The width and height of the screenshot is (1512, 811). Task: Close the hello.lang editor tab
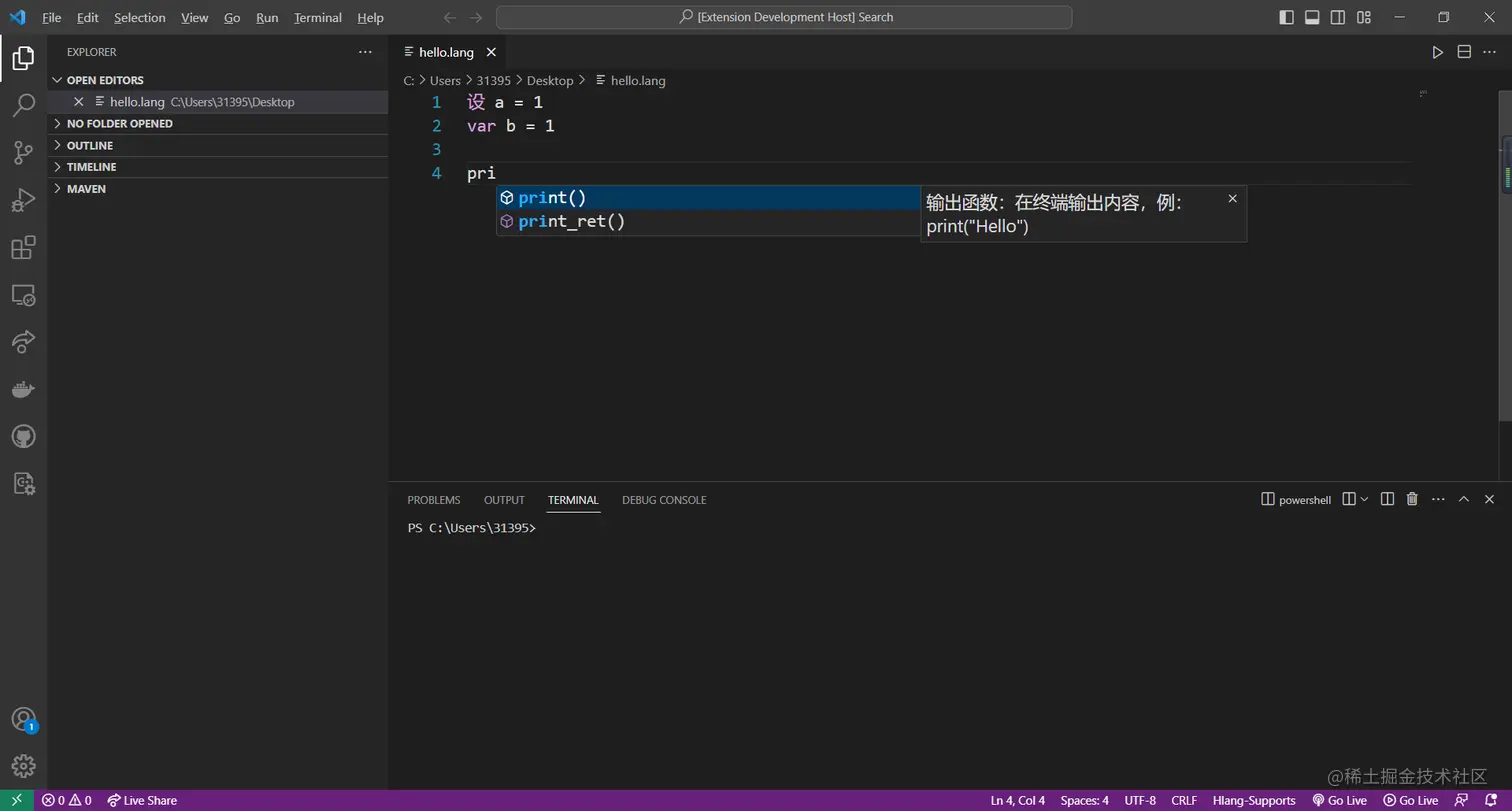491,52
